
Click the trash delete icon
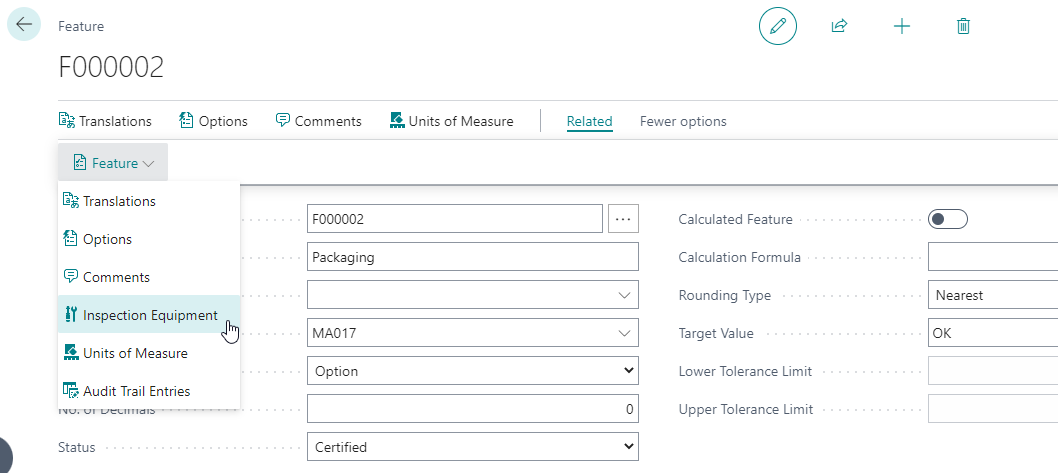[964, 26]
